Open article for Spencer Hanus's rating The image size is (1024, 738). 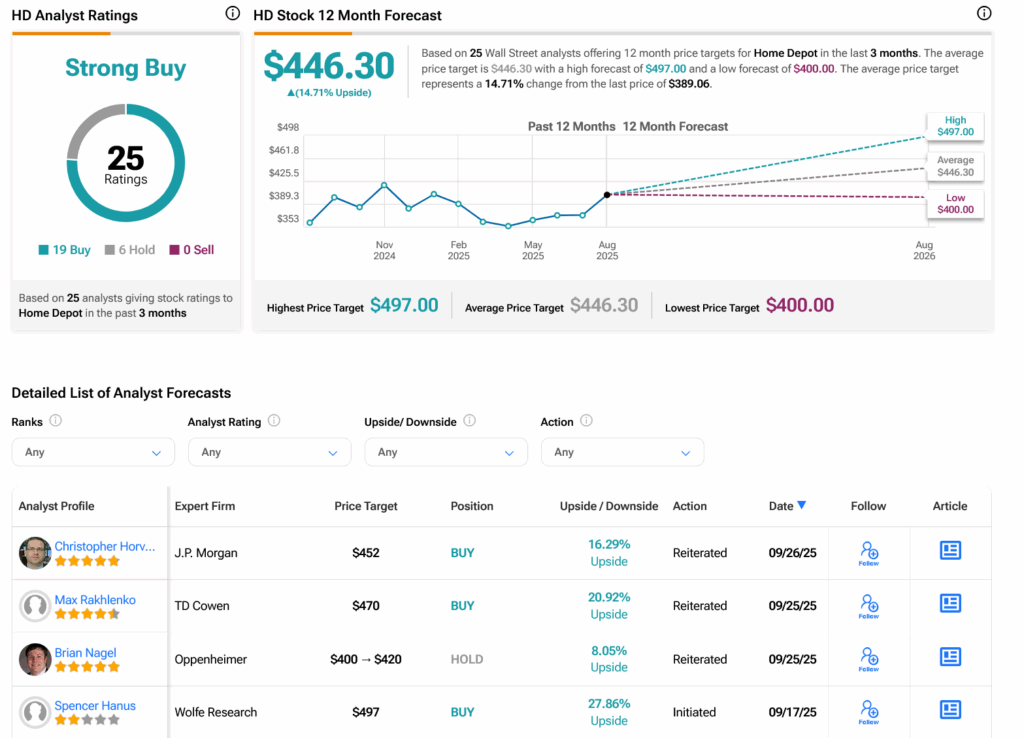950,710
